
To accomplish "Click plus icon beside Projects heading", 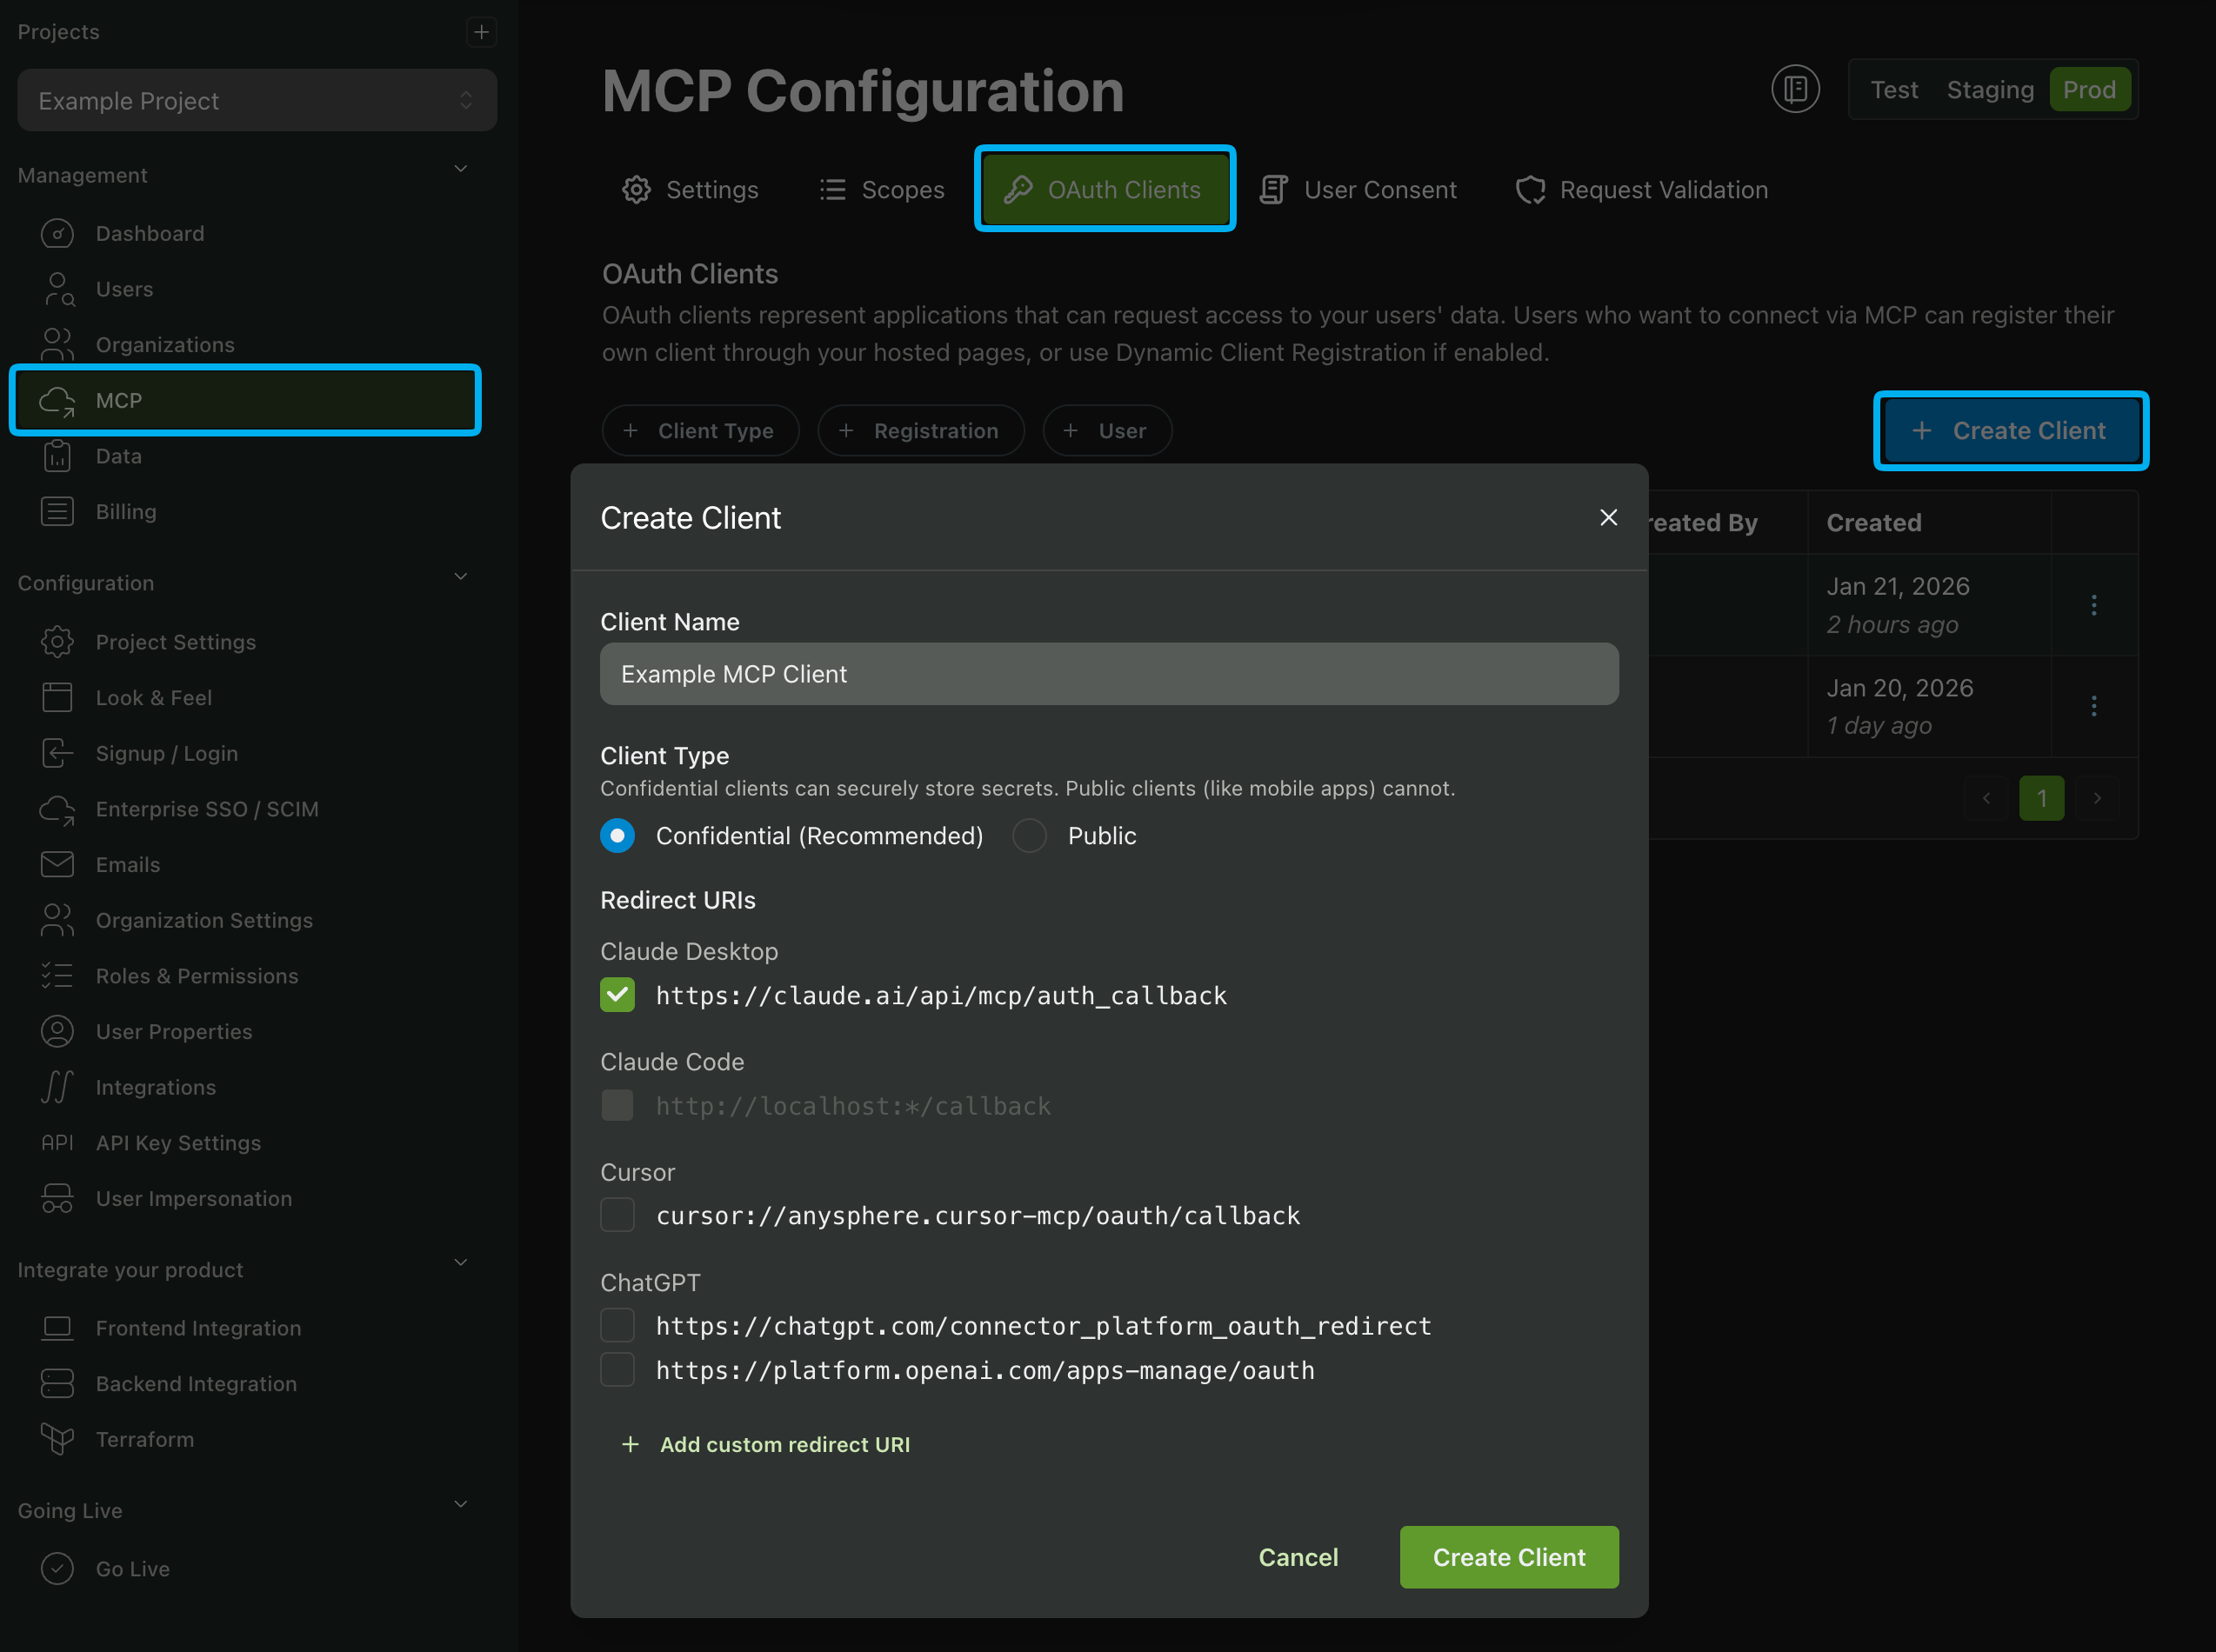I will (481, 32).
